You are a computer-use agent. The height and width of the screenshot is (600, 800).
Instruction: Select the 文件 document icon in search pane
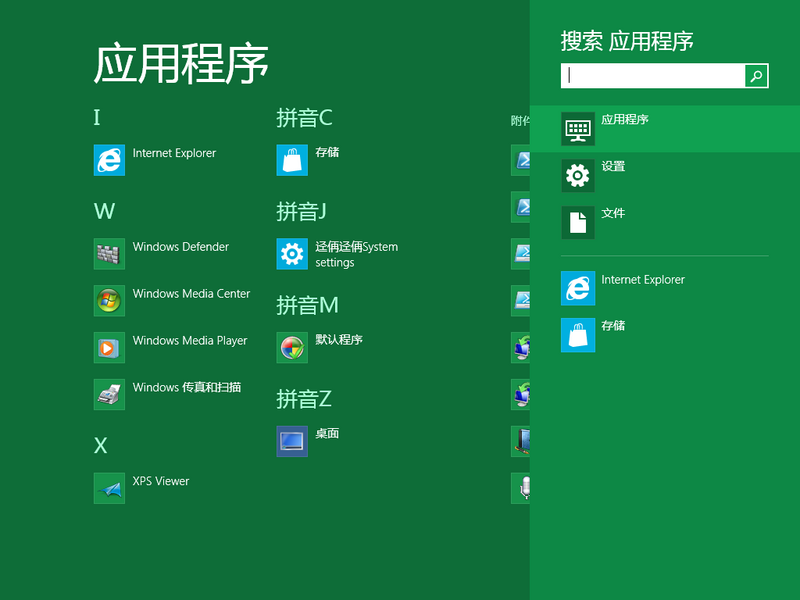click(578, 222)
